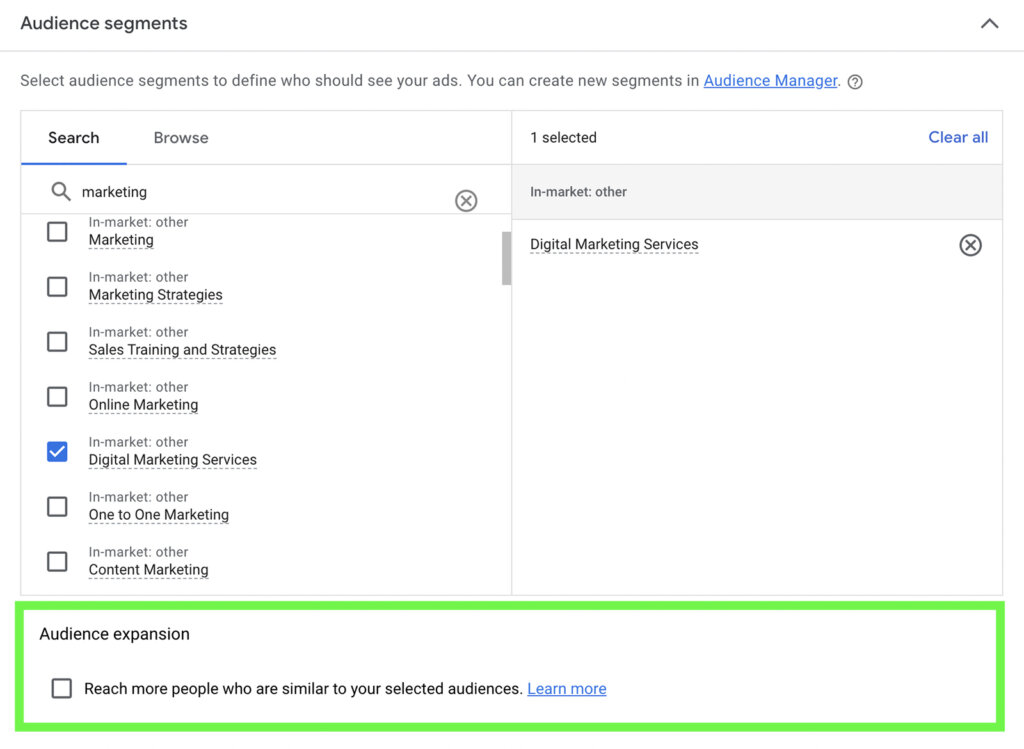Check Sales Training and Strategies

(57, 341)
